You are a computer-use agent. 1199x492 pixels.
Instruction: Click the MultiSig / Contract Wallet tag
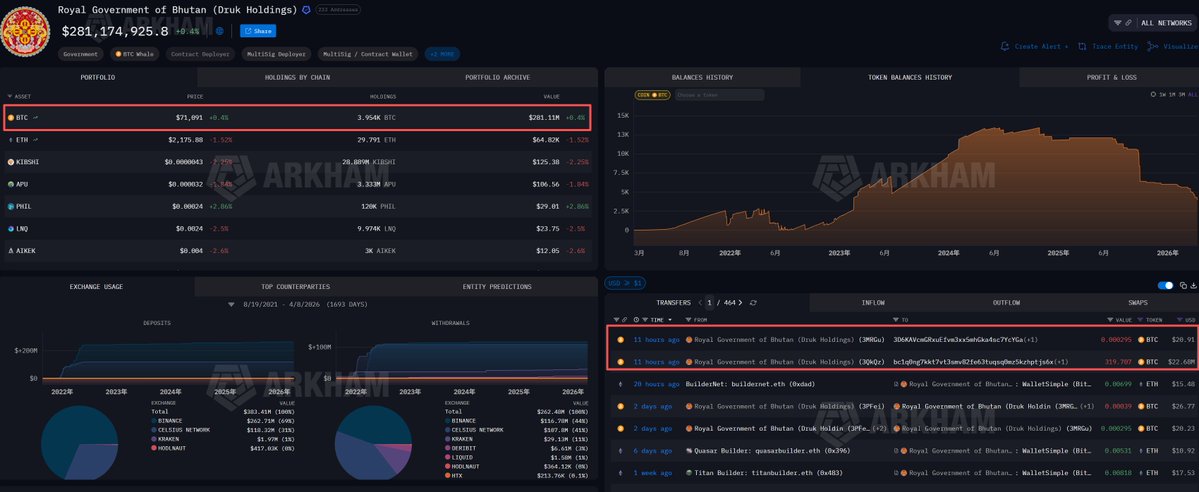click(368, 54)
